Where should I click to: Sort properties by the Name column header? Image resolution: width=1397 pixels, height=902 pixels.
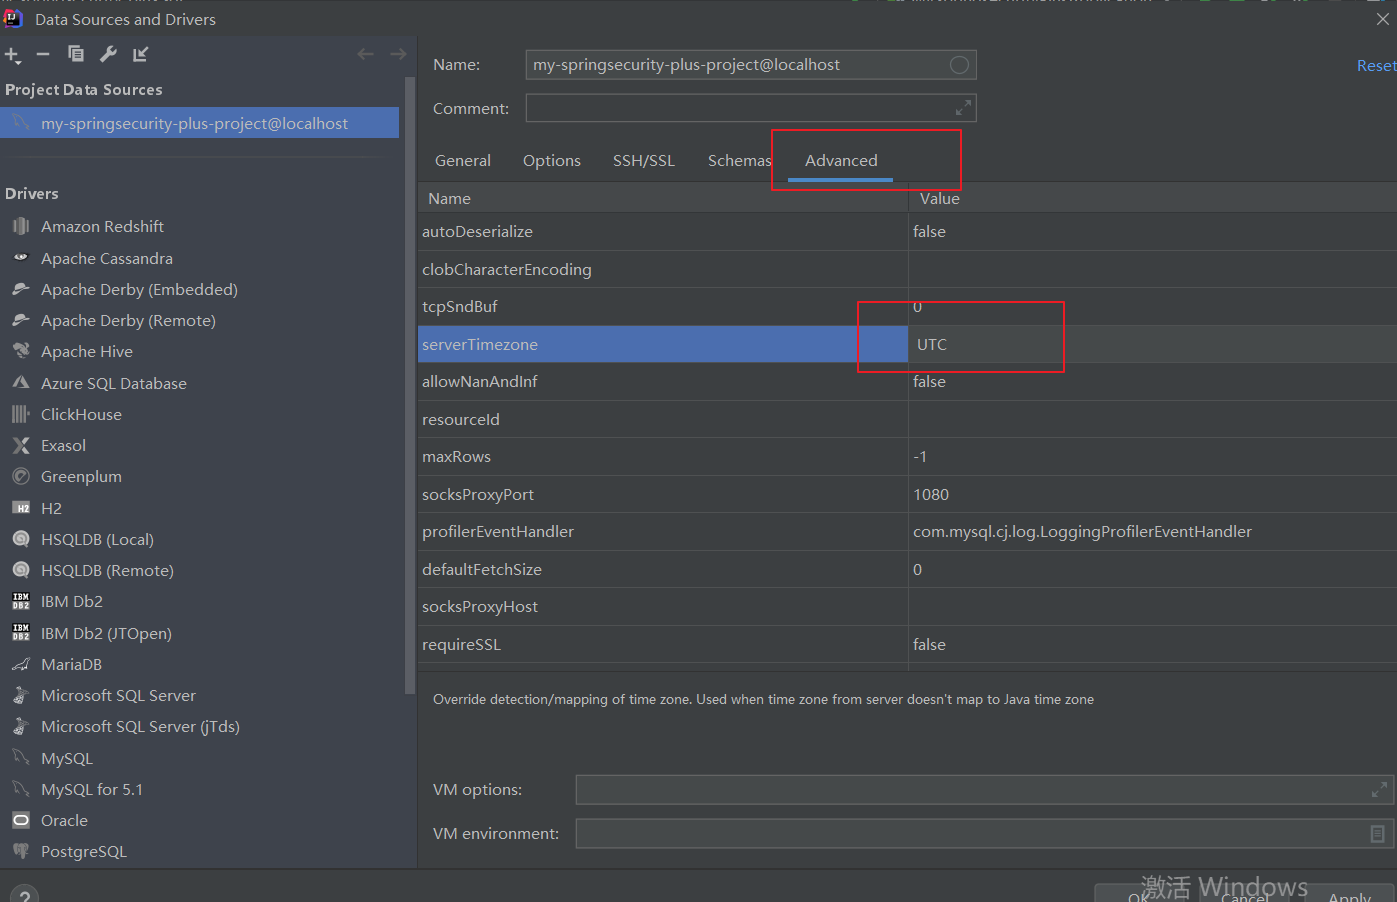[662, 198]
